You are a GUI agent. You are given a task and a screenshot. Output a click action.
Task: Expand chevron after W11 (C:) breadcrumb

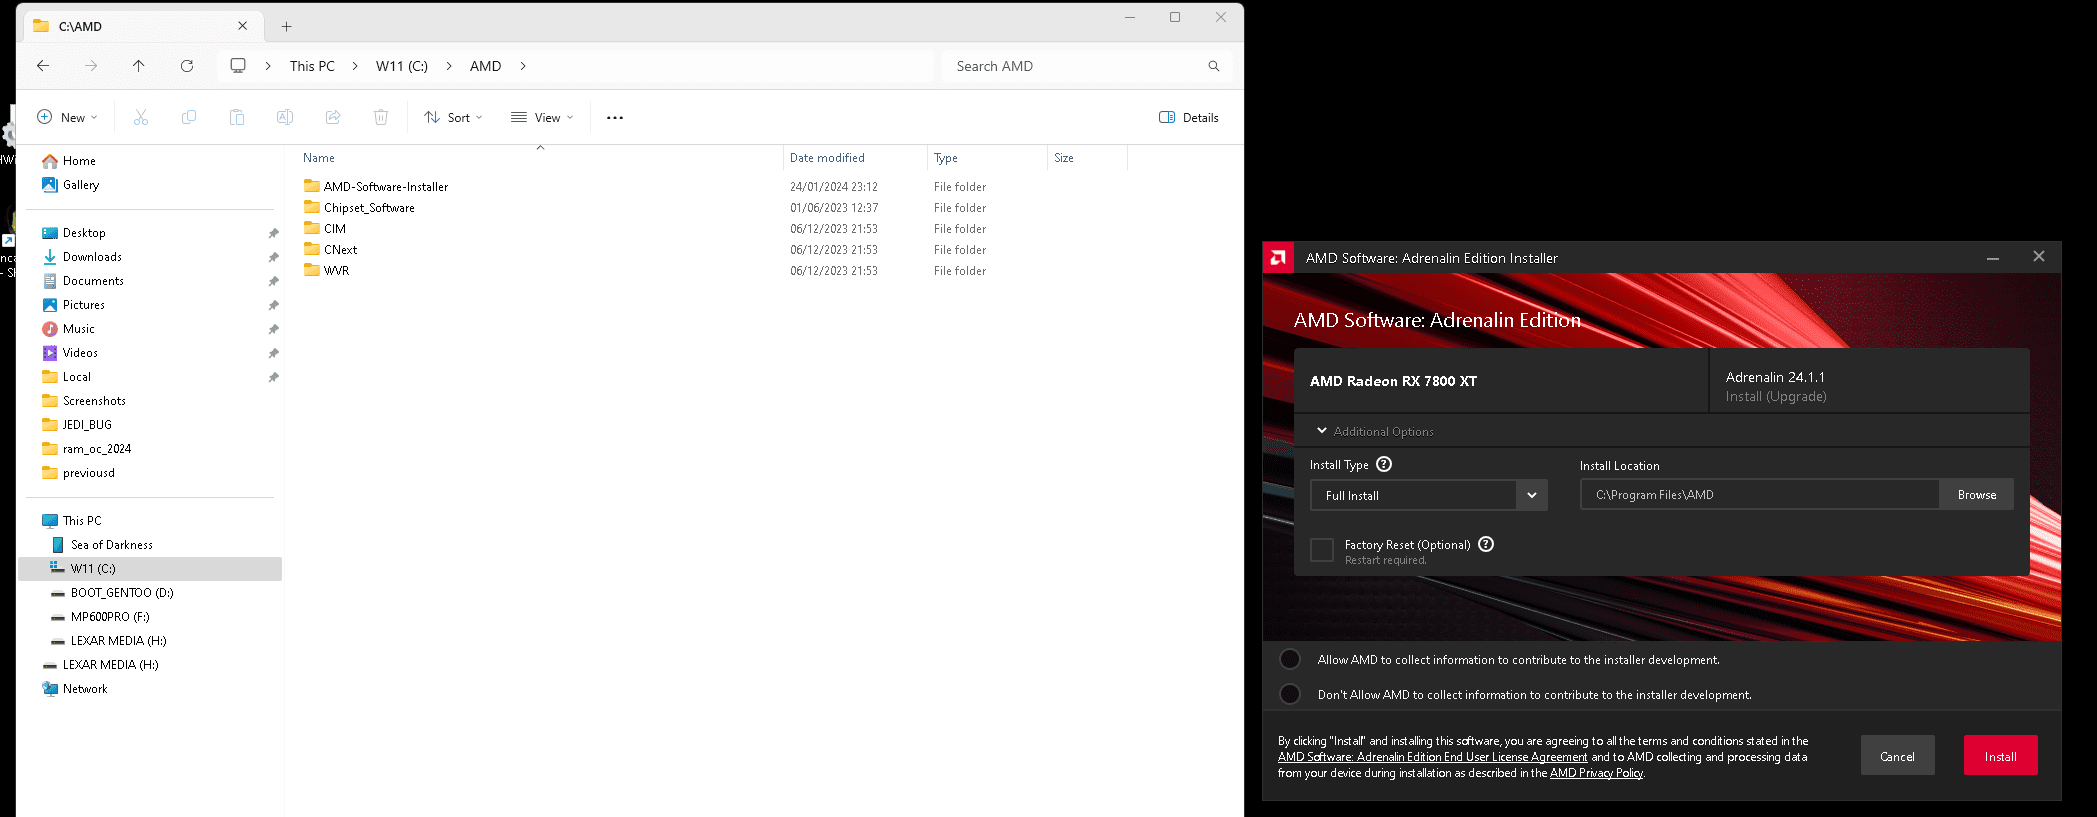point(449,66)
